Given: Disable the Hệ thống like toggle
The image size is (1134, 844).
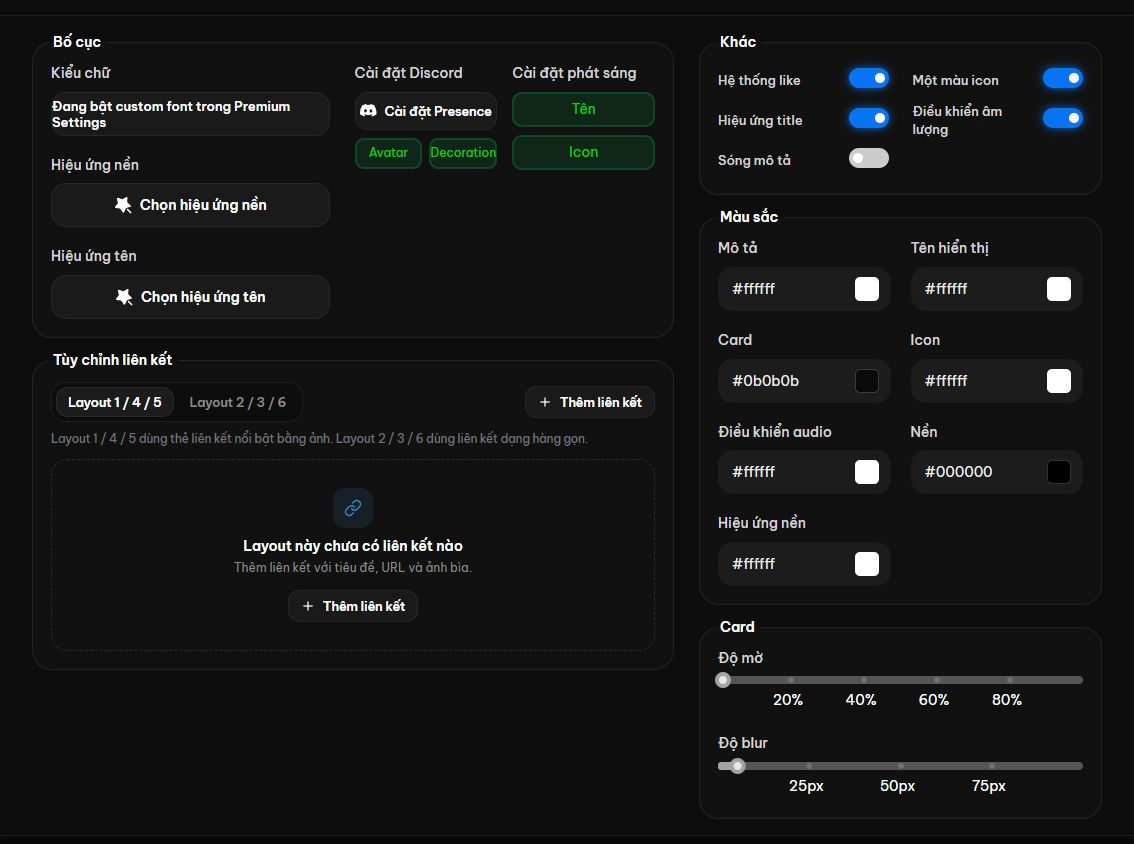Looking at the screenshot, I should [869, 78].
